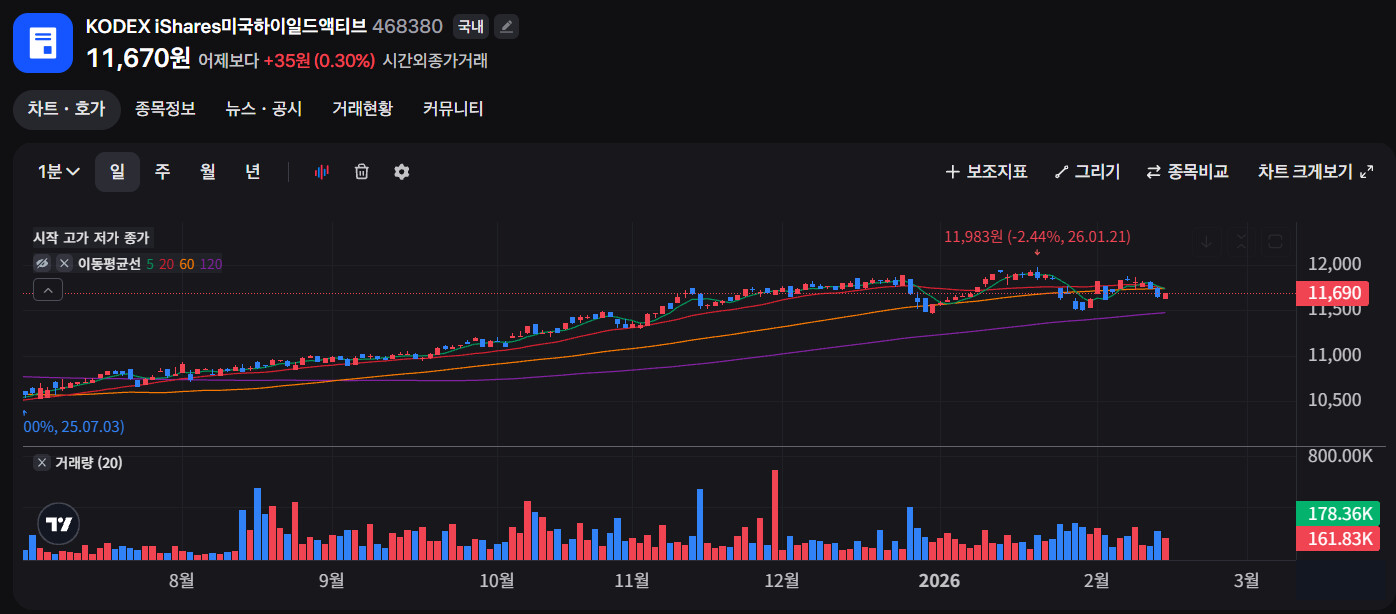Select the 년 yearly interval
The width and height of the screenshot is (1396, 614).
(x=252, y=172)
